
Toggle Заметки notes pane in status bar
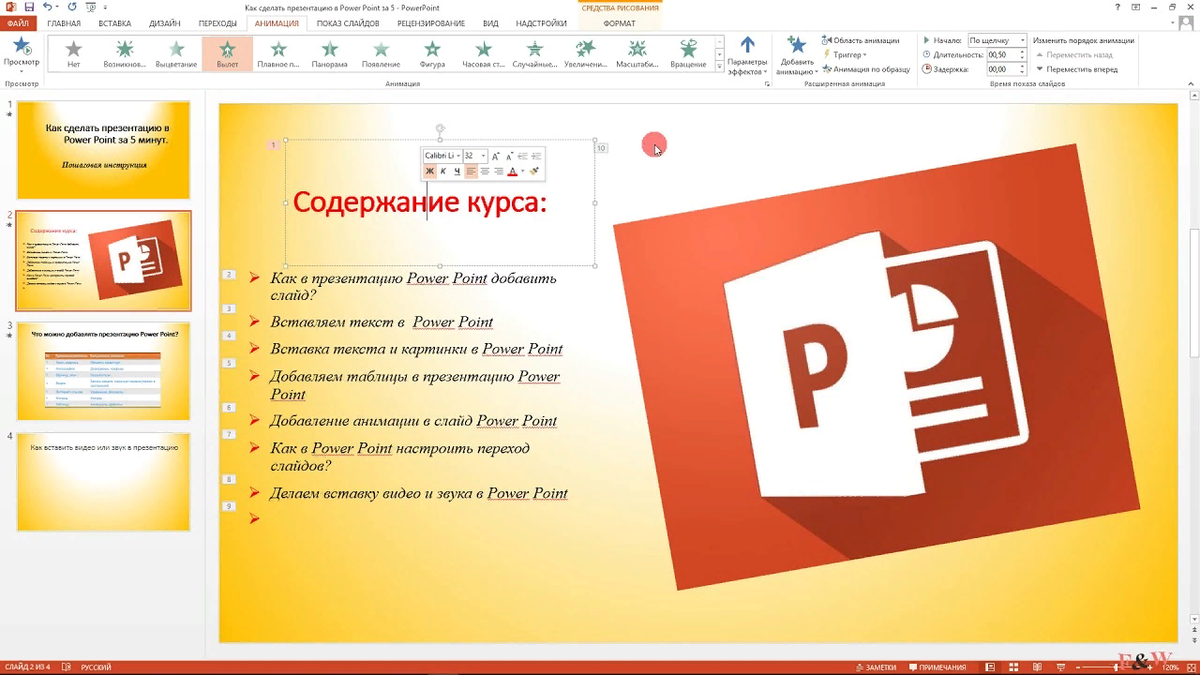click(x=876, y=667)
